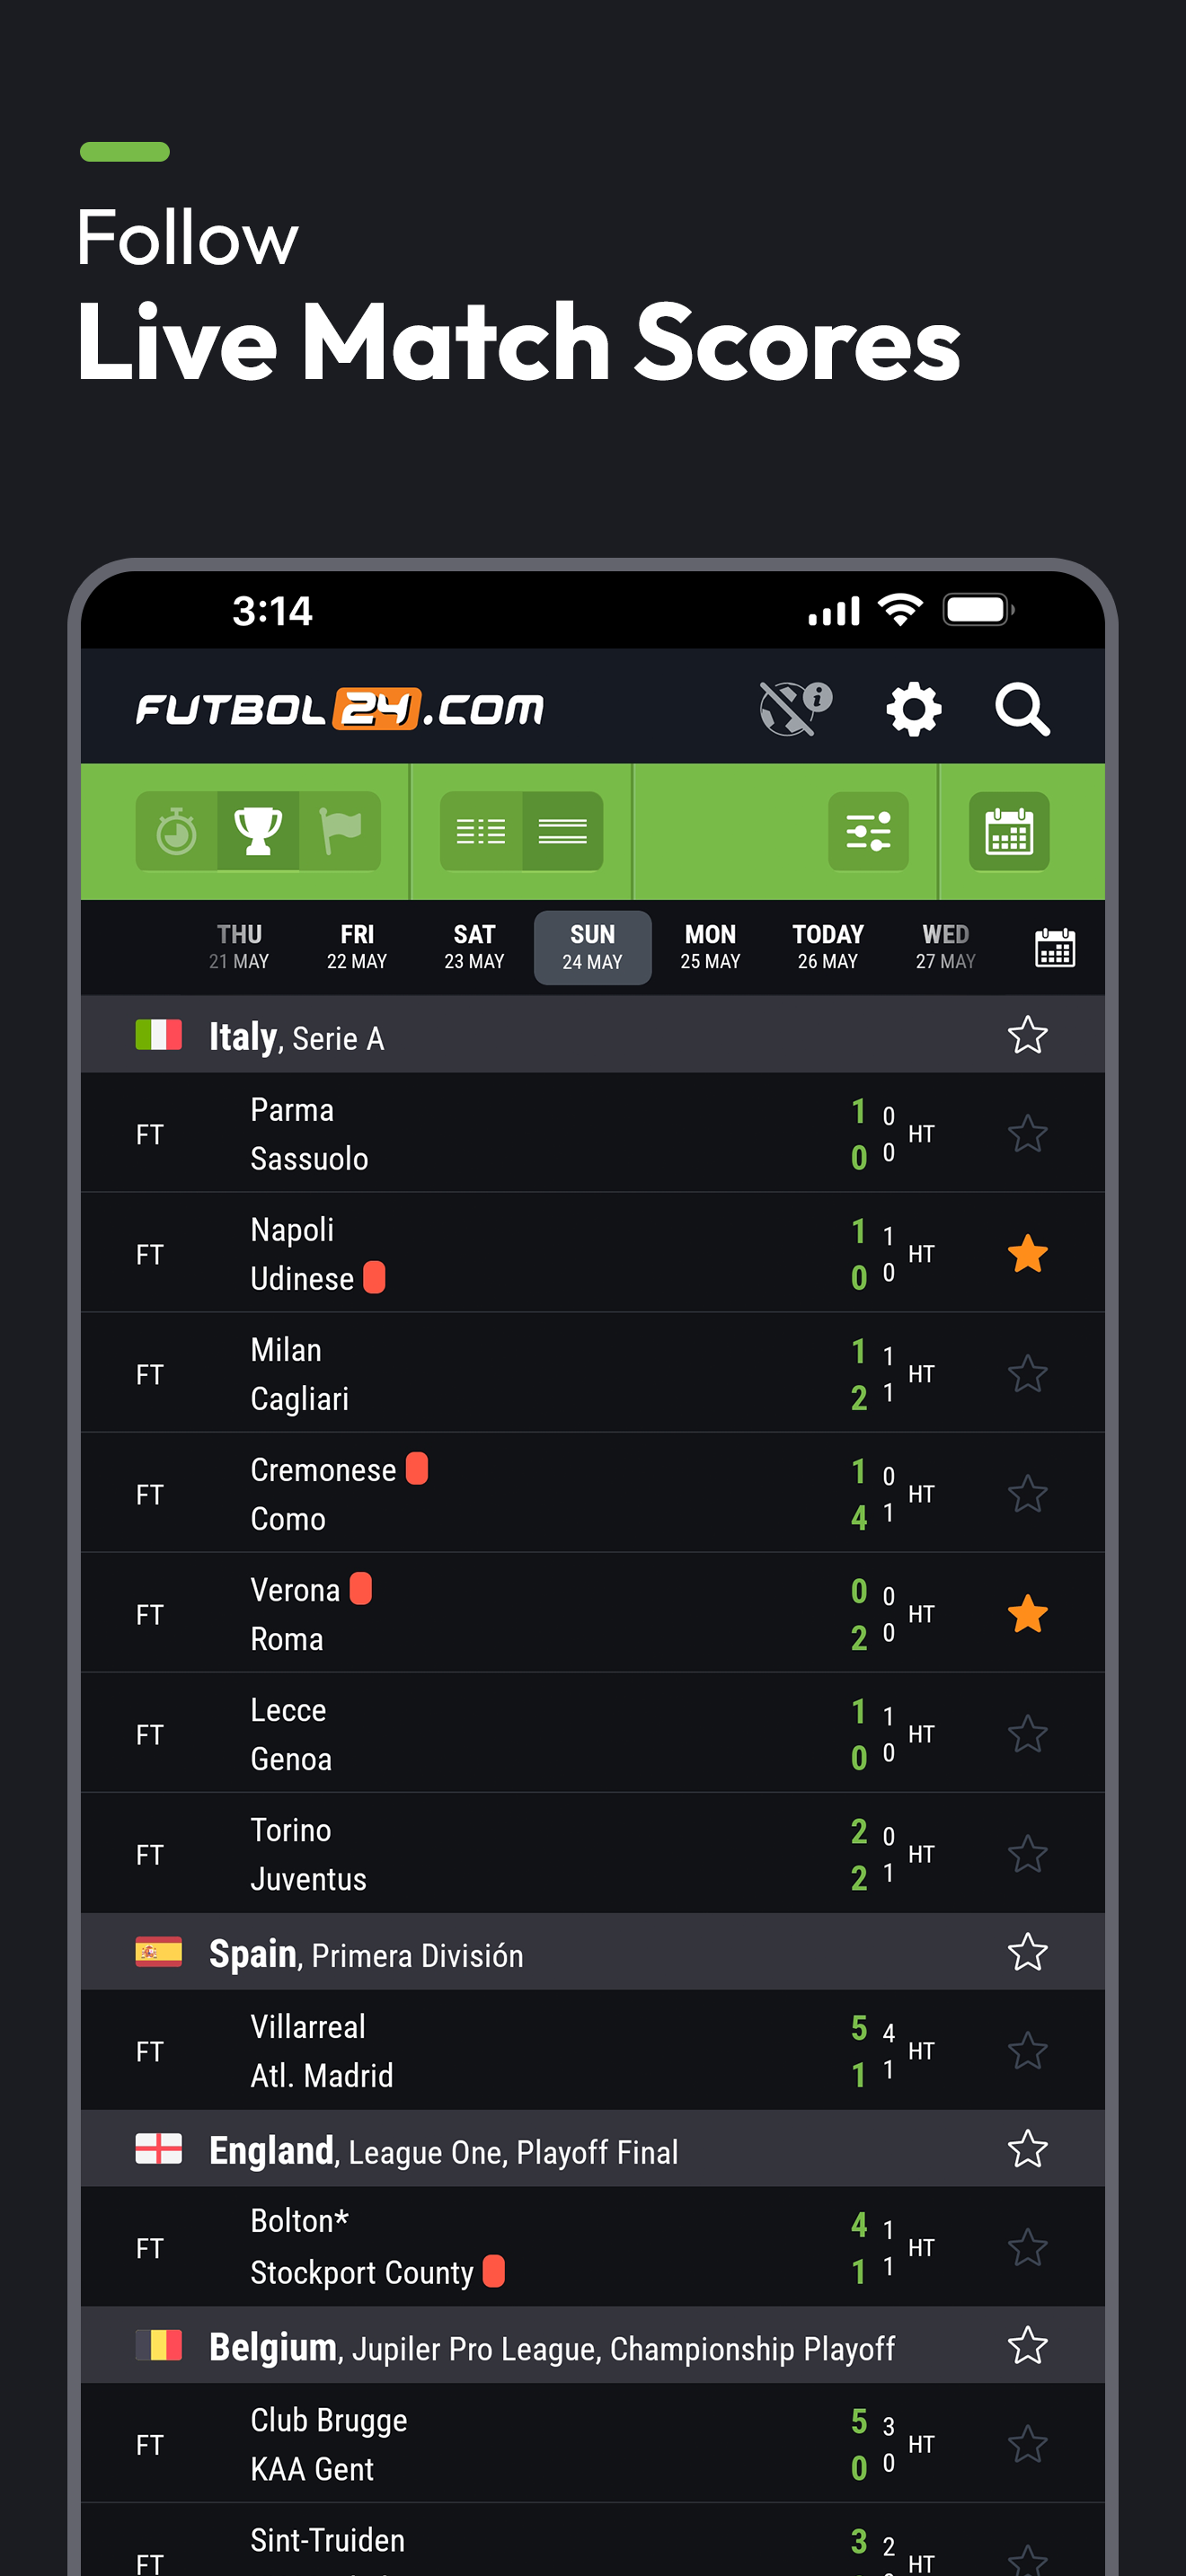
Task: Open the Torino vs Juventus match
Action: pos(593,1853)
